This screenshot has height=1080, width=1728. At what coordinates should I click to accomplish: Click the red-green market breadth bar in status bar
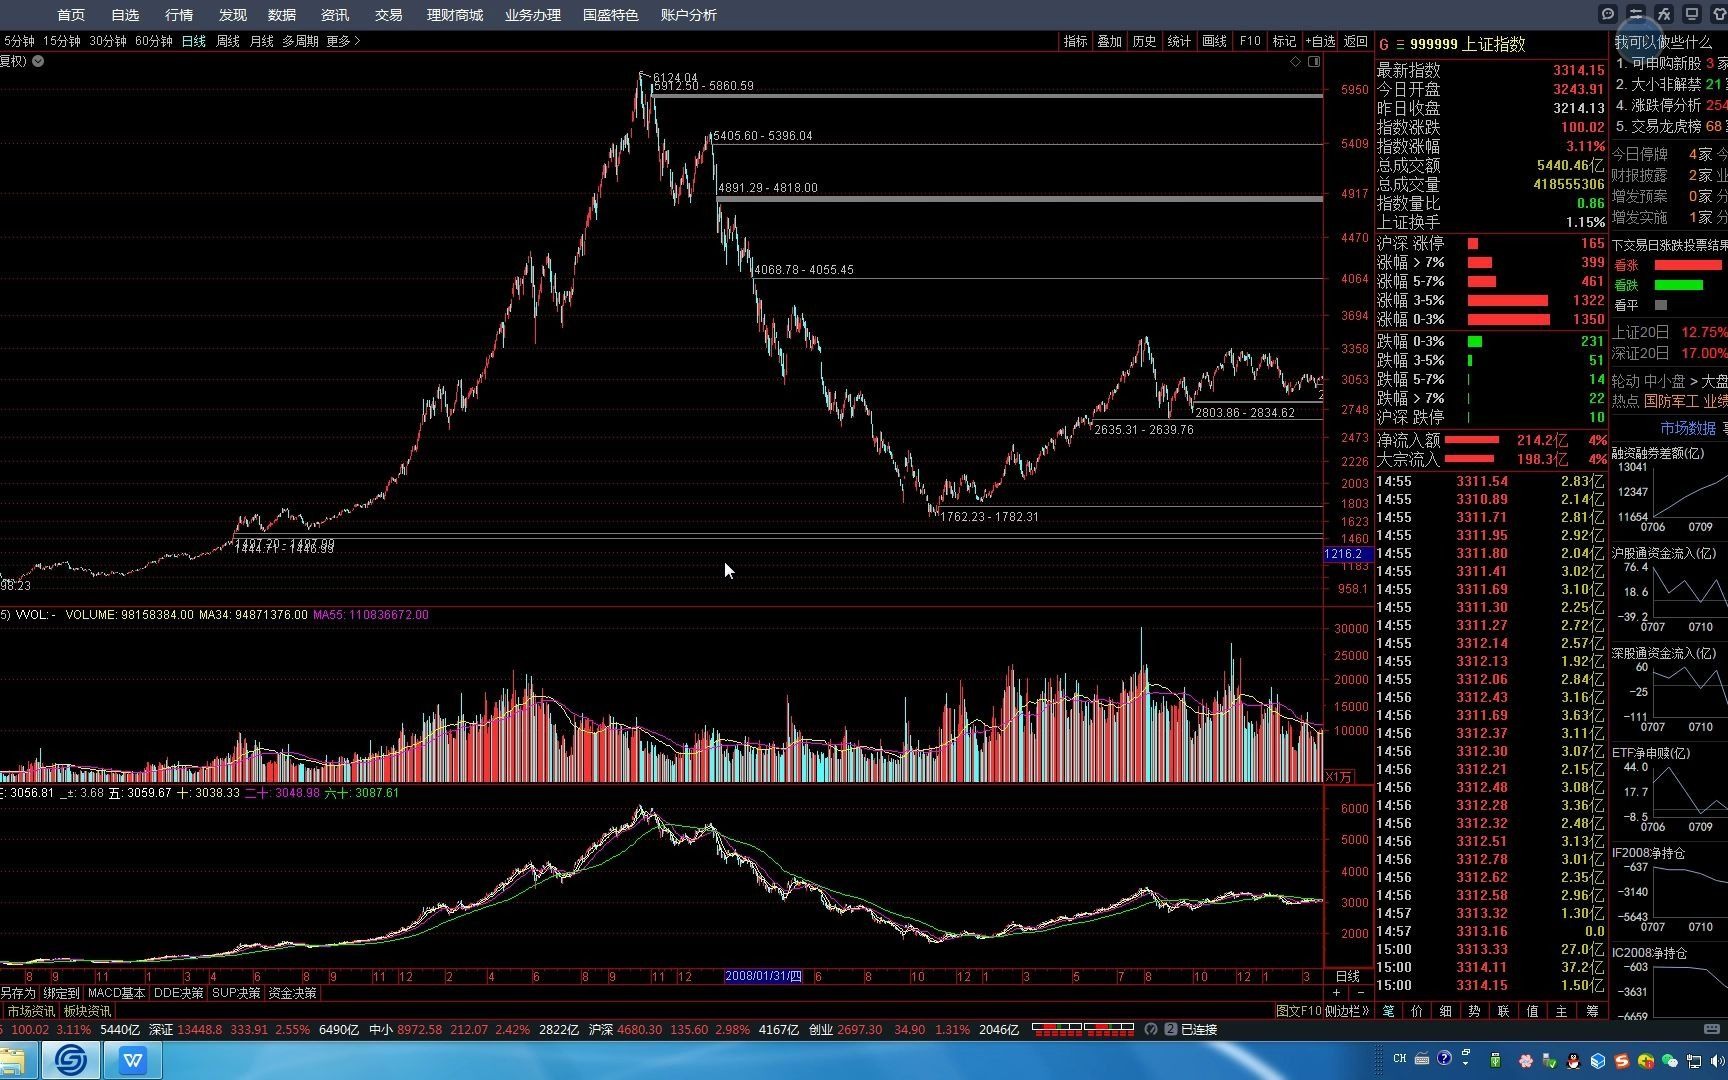(1082, 1027)
